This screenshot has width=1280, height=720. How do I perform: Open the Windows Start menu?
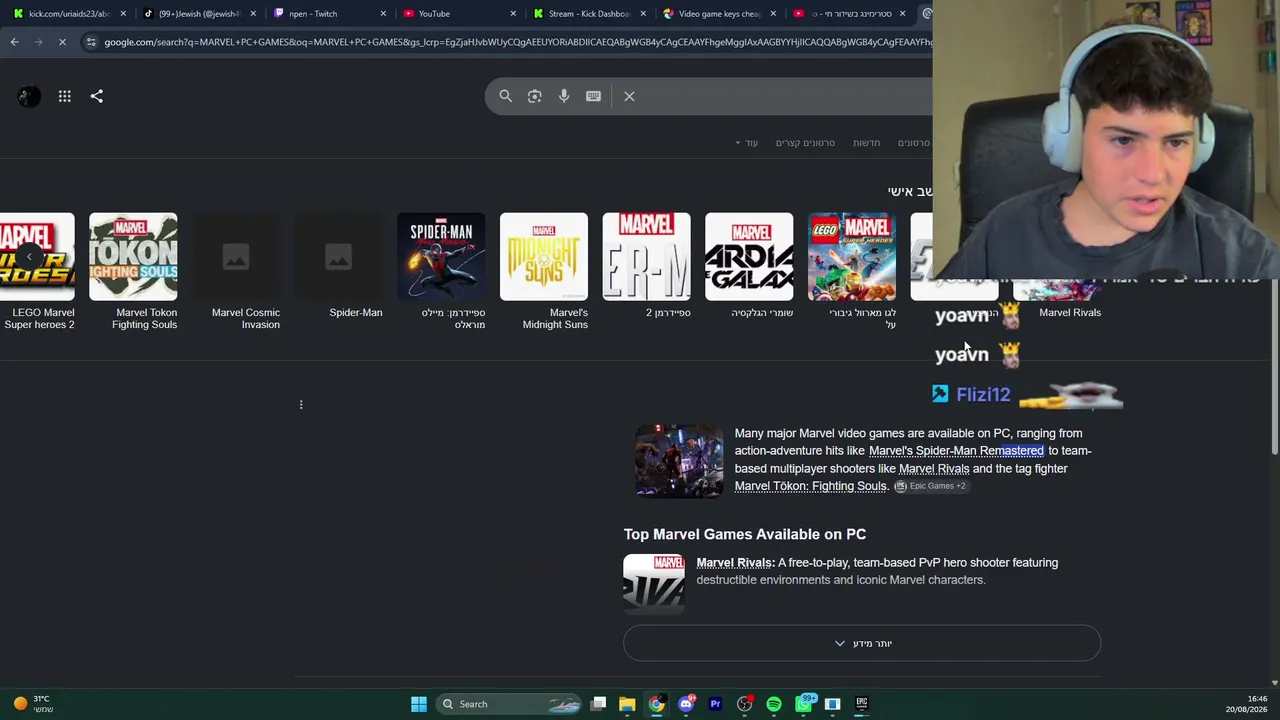[x=419, y=704]
